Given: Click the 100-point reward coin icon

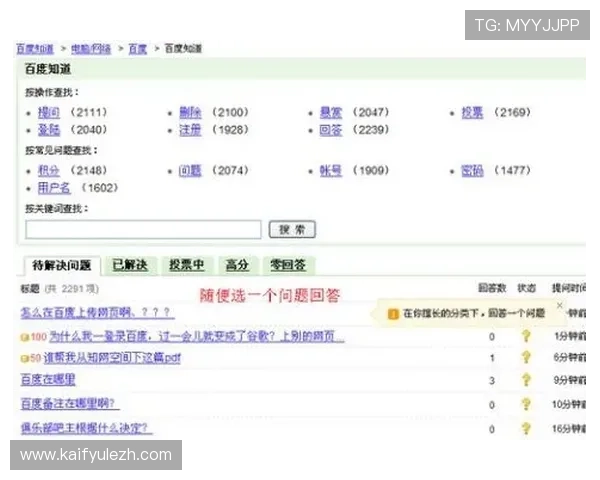Looking at the screenshot, I should click(24, 337).
